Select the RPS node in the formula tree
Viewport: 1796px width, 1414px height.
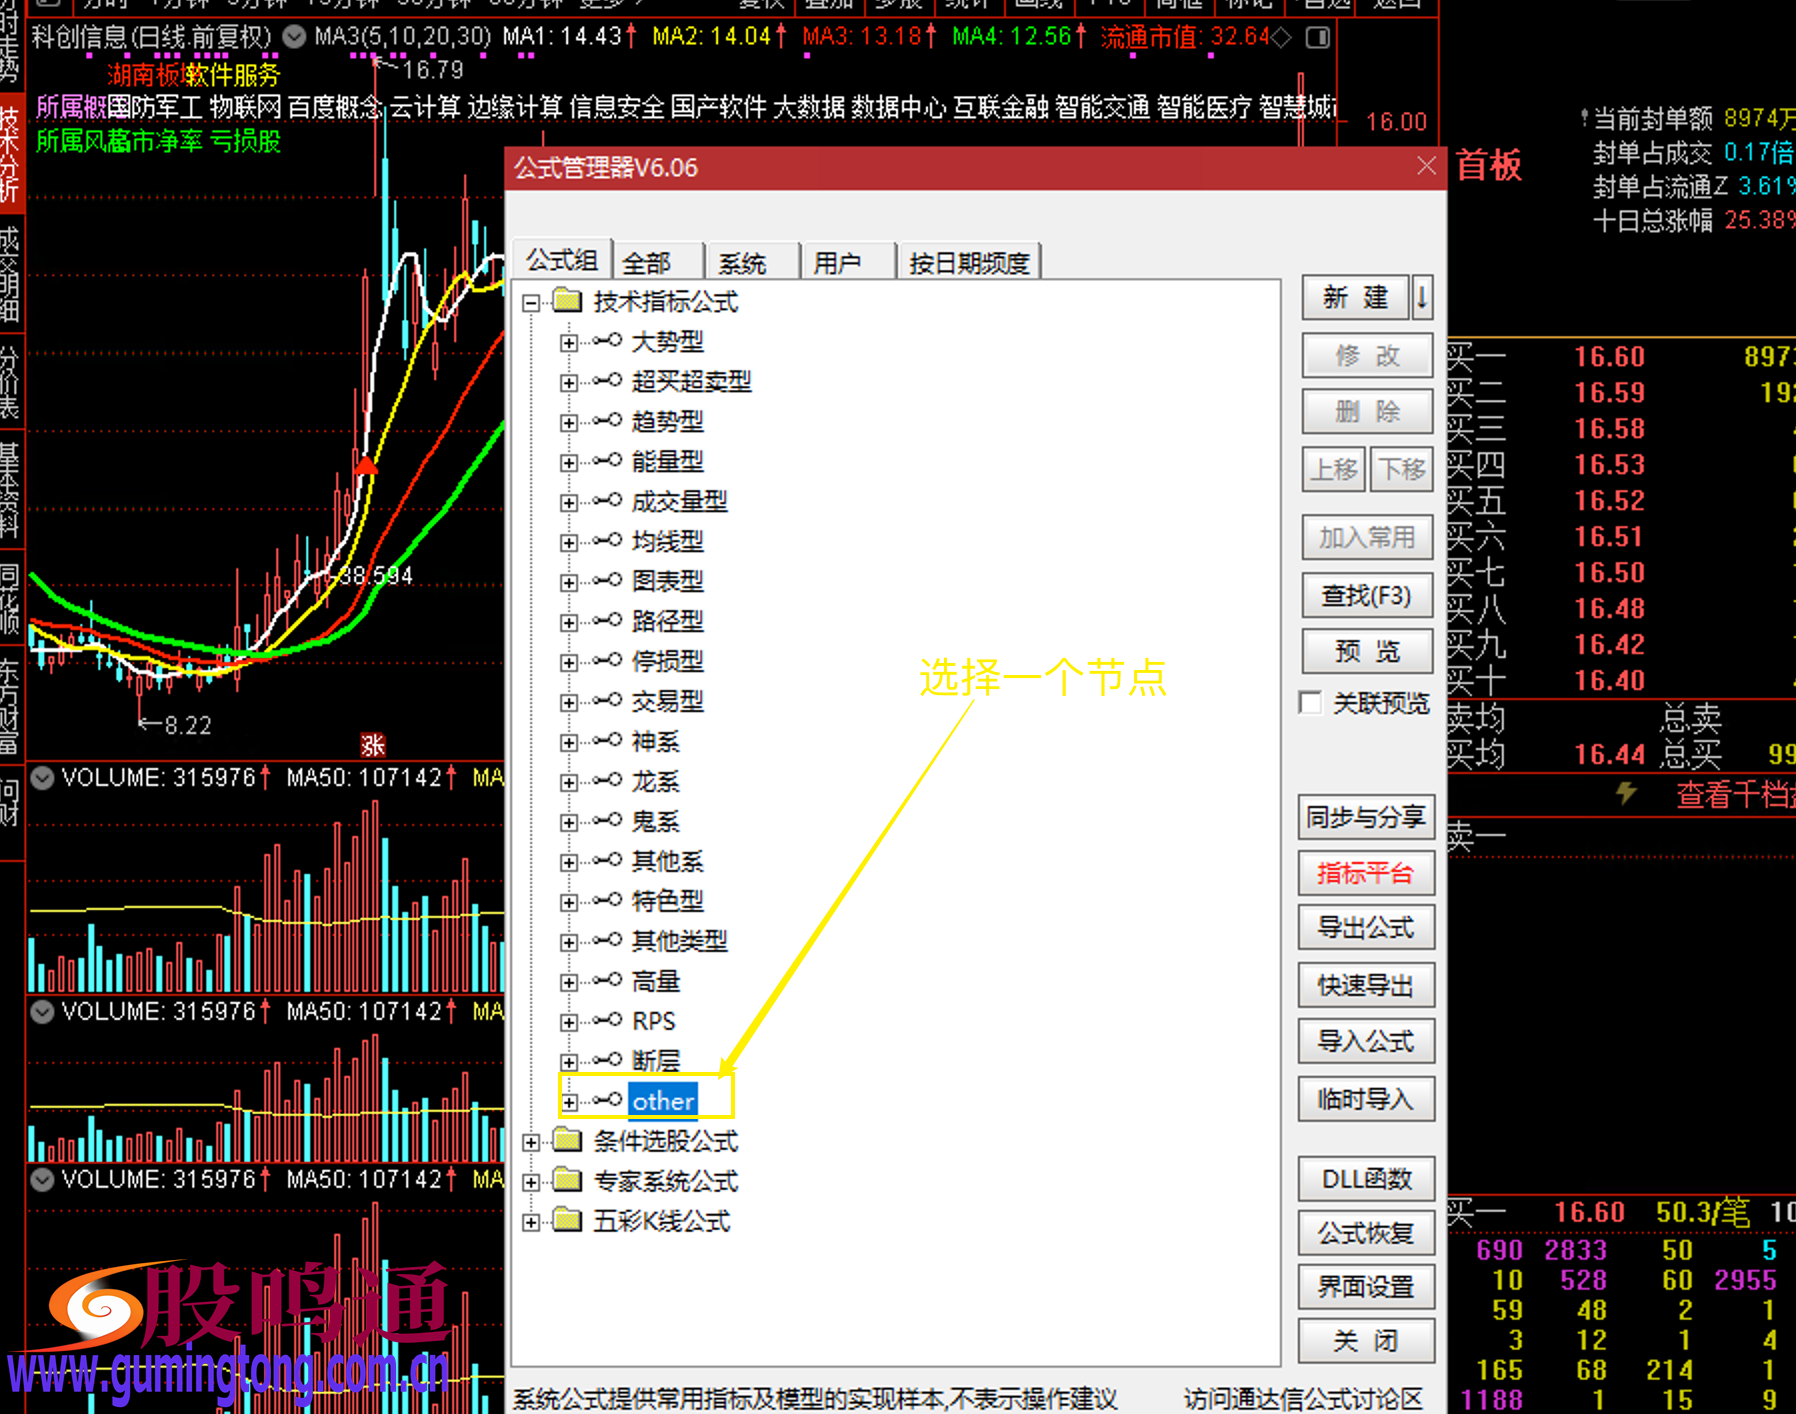tap(653, 1021)
